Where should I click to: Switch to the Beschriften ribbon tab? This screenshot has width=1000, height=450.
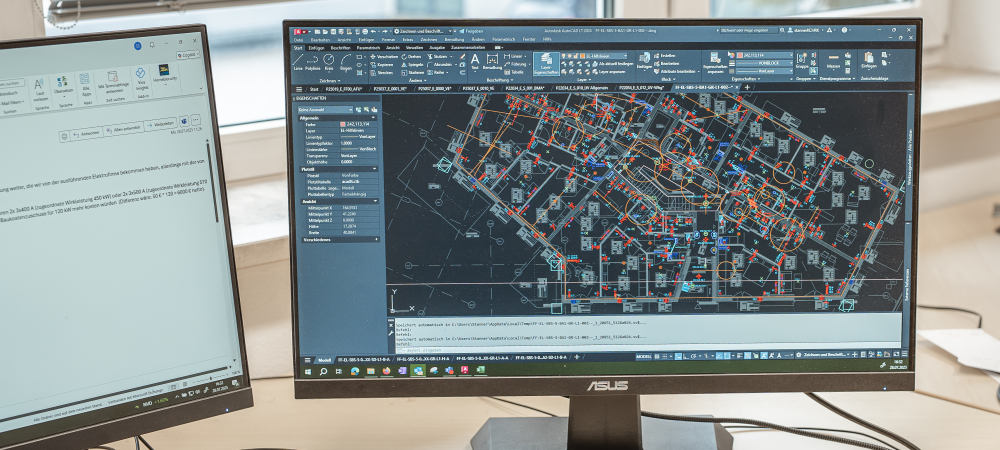coord(341,47)
